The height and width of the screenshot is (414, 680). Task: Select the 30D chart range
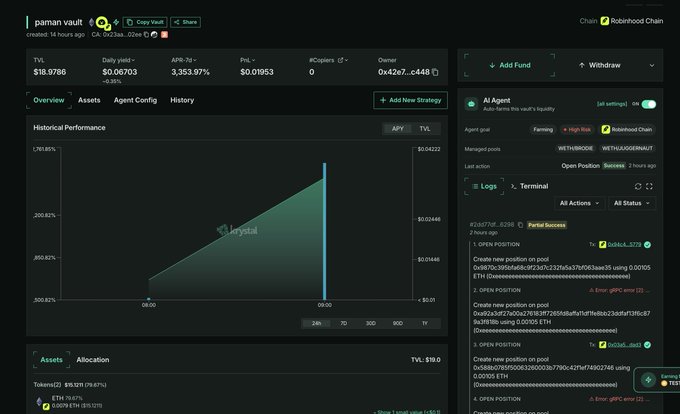371,323
